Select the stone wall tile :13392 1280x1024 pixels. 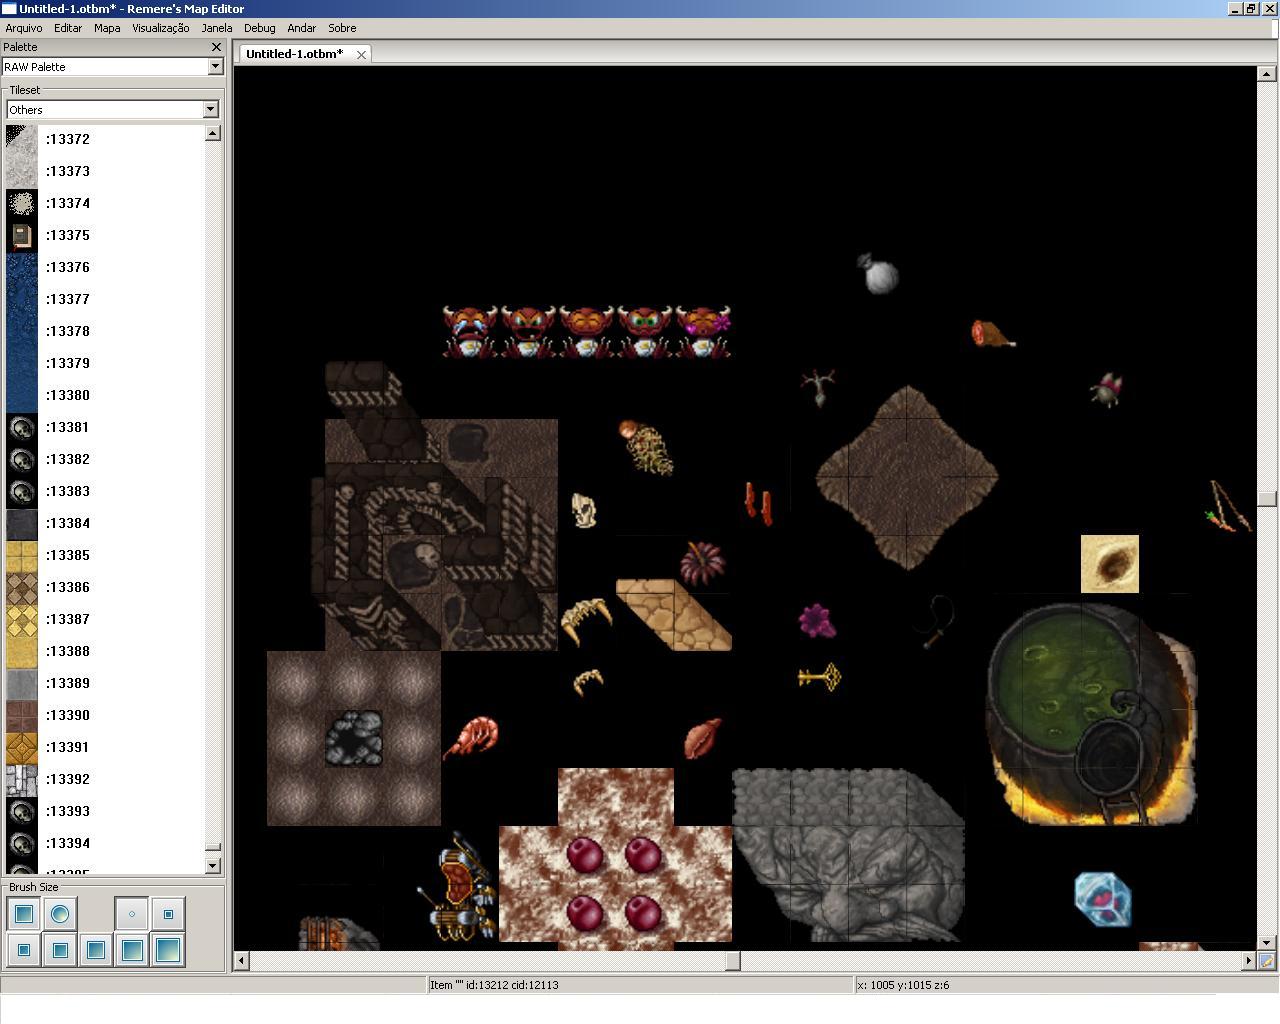tap(22, 779)
